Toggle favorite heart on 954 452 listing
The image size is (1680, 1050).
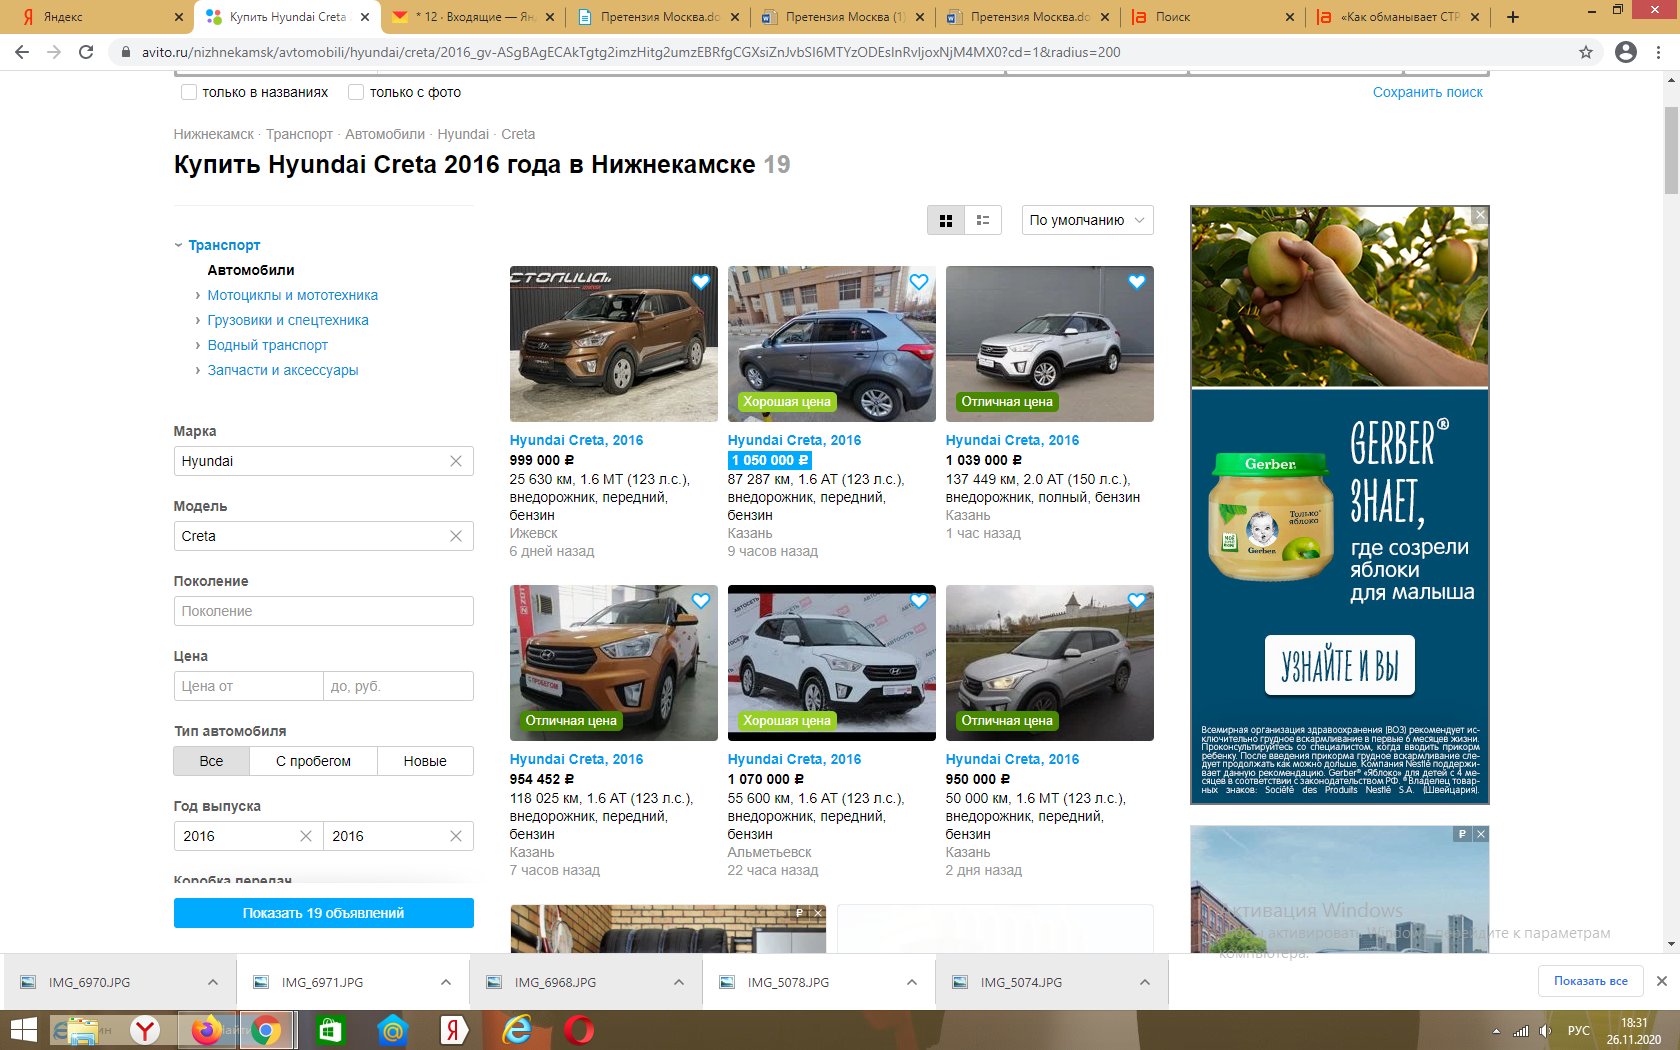[x=701, y=601]
